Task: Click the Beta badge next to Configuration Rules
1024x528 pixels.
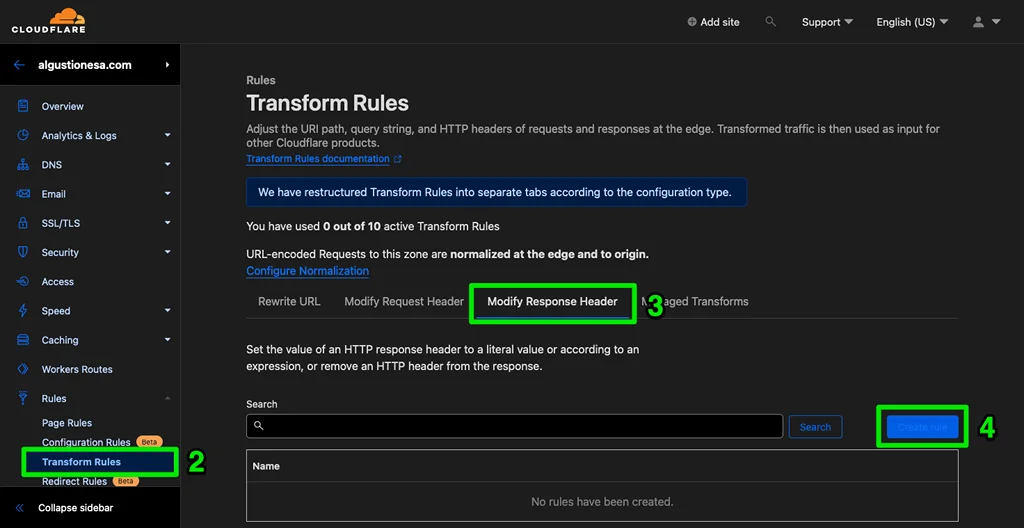Action: 149,442
